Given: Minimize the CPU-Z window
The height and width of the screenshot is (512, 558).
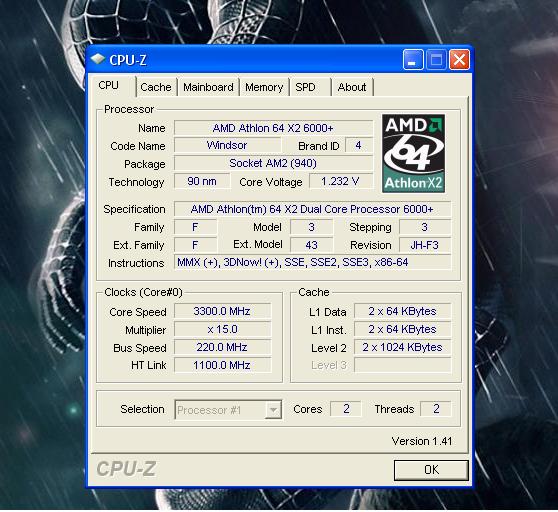Looking at the screenshot, I should pyautogui.click(x=413, y=59).
